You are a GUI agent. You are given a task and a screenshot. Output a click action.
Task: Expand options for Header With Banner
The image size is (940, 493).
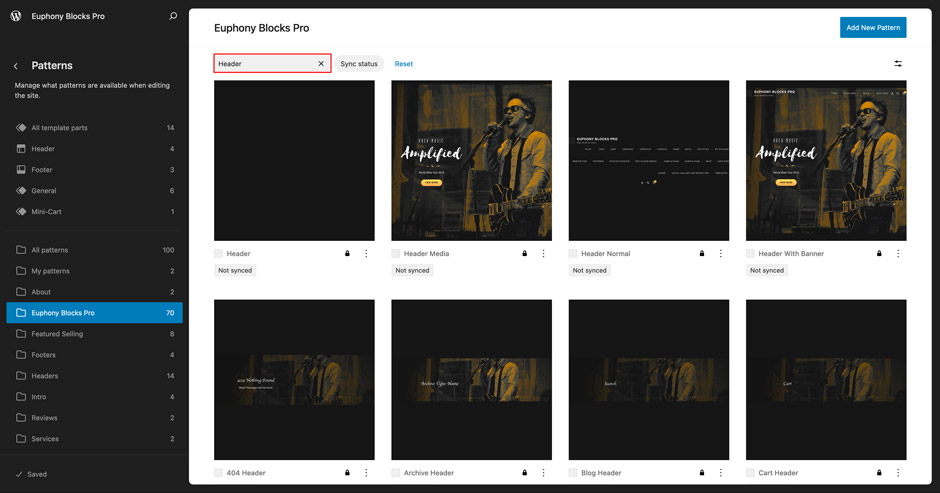[898, 254]
